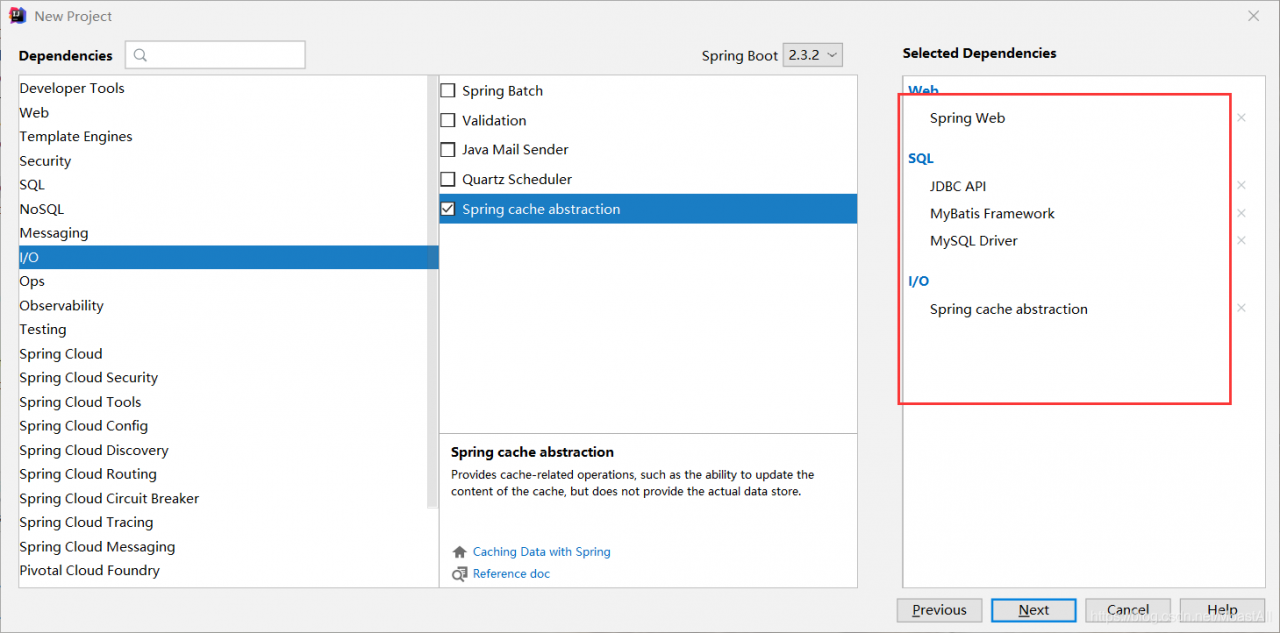Cancel the New Project wizard
Image resolution: width=1280 pixels, height=633 pixels.
[x=1128, y=610]
